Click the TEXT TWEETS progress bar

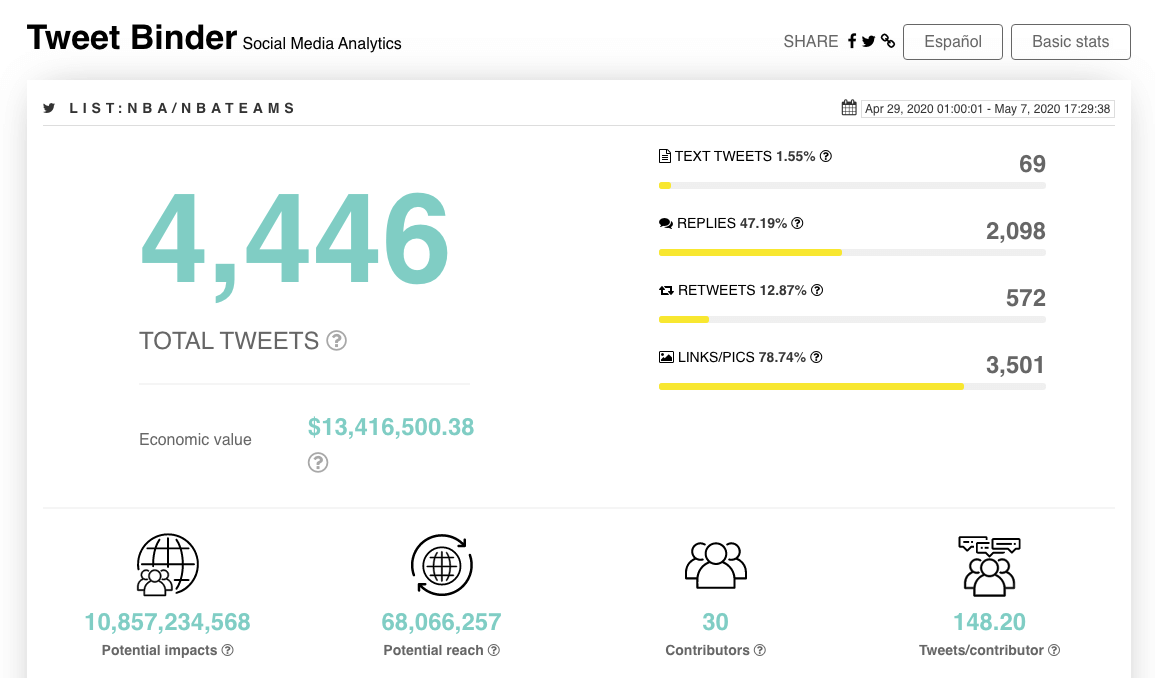click(852, 186)
